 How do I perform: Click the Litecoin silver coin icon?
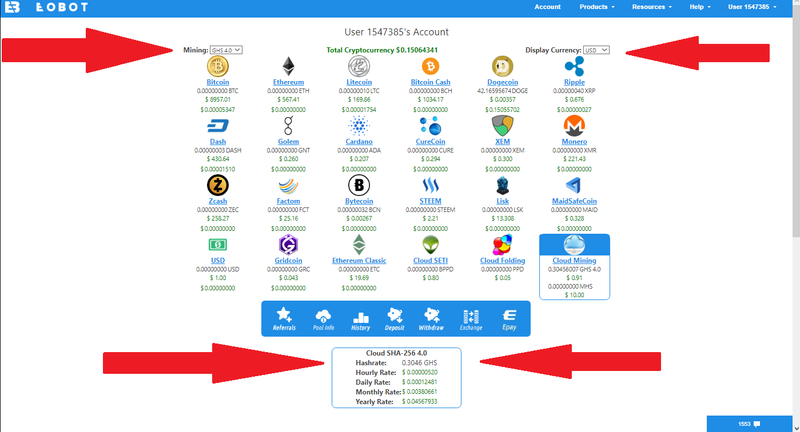[359, 66]
